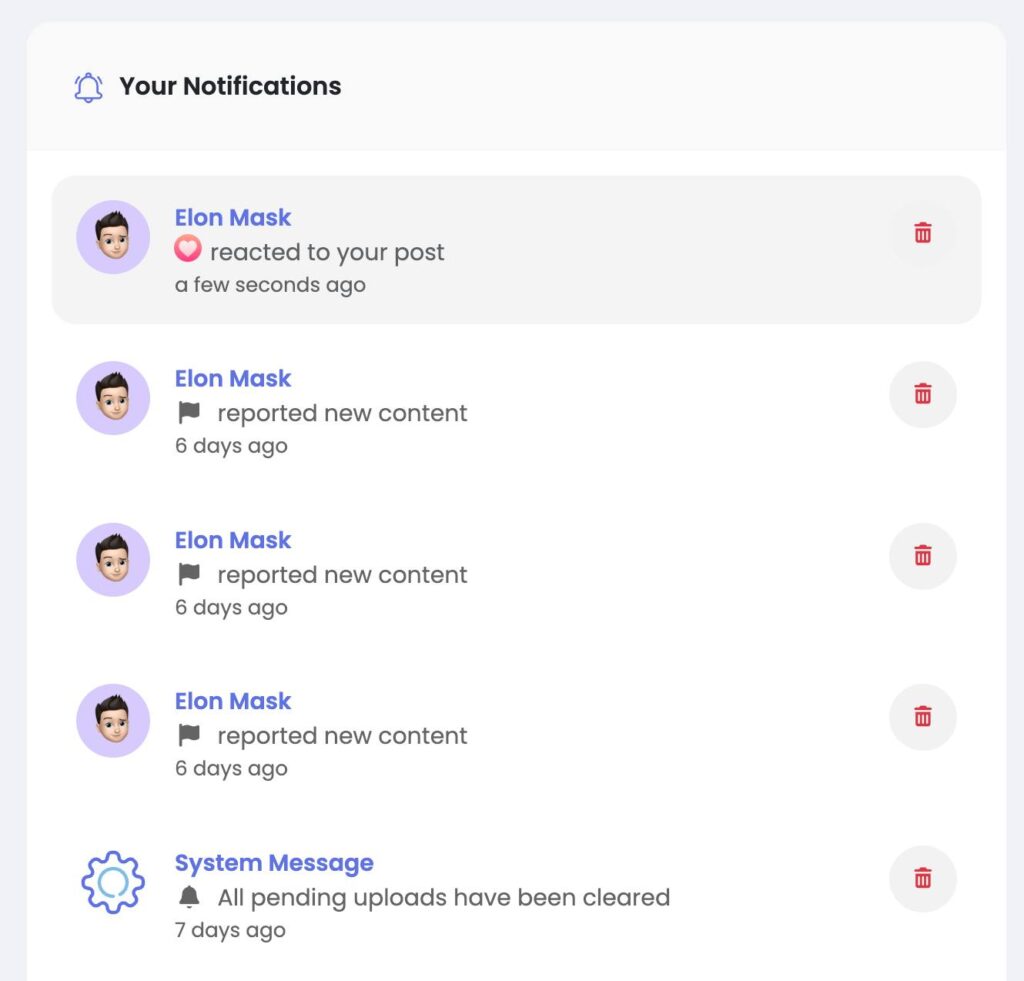Delete the reacted to your post notification

[x=922, y=234]
